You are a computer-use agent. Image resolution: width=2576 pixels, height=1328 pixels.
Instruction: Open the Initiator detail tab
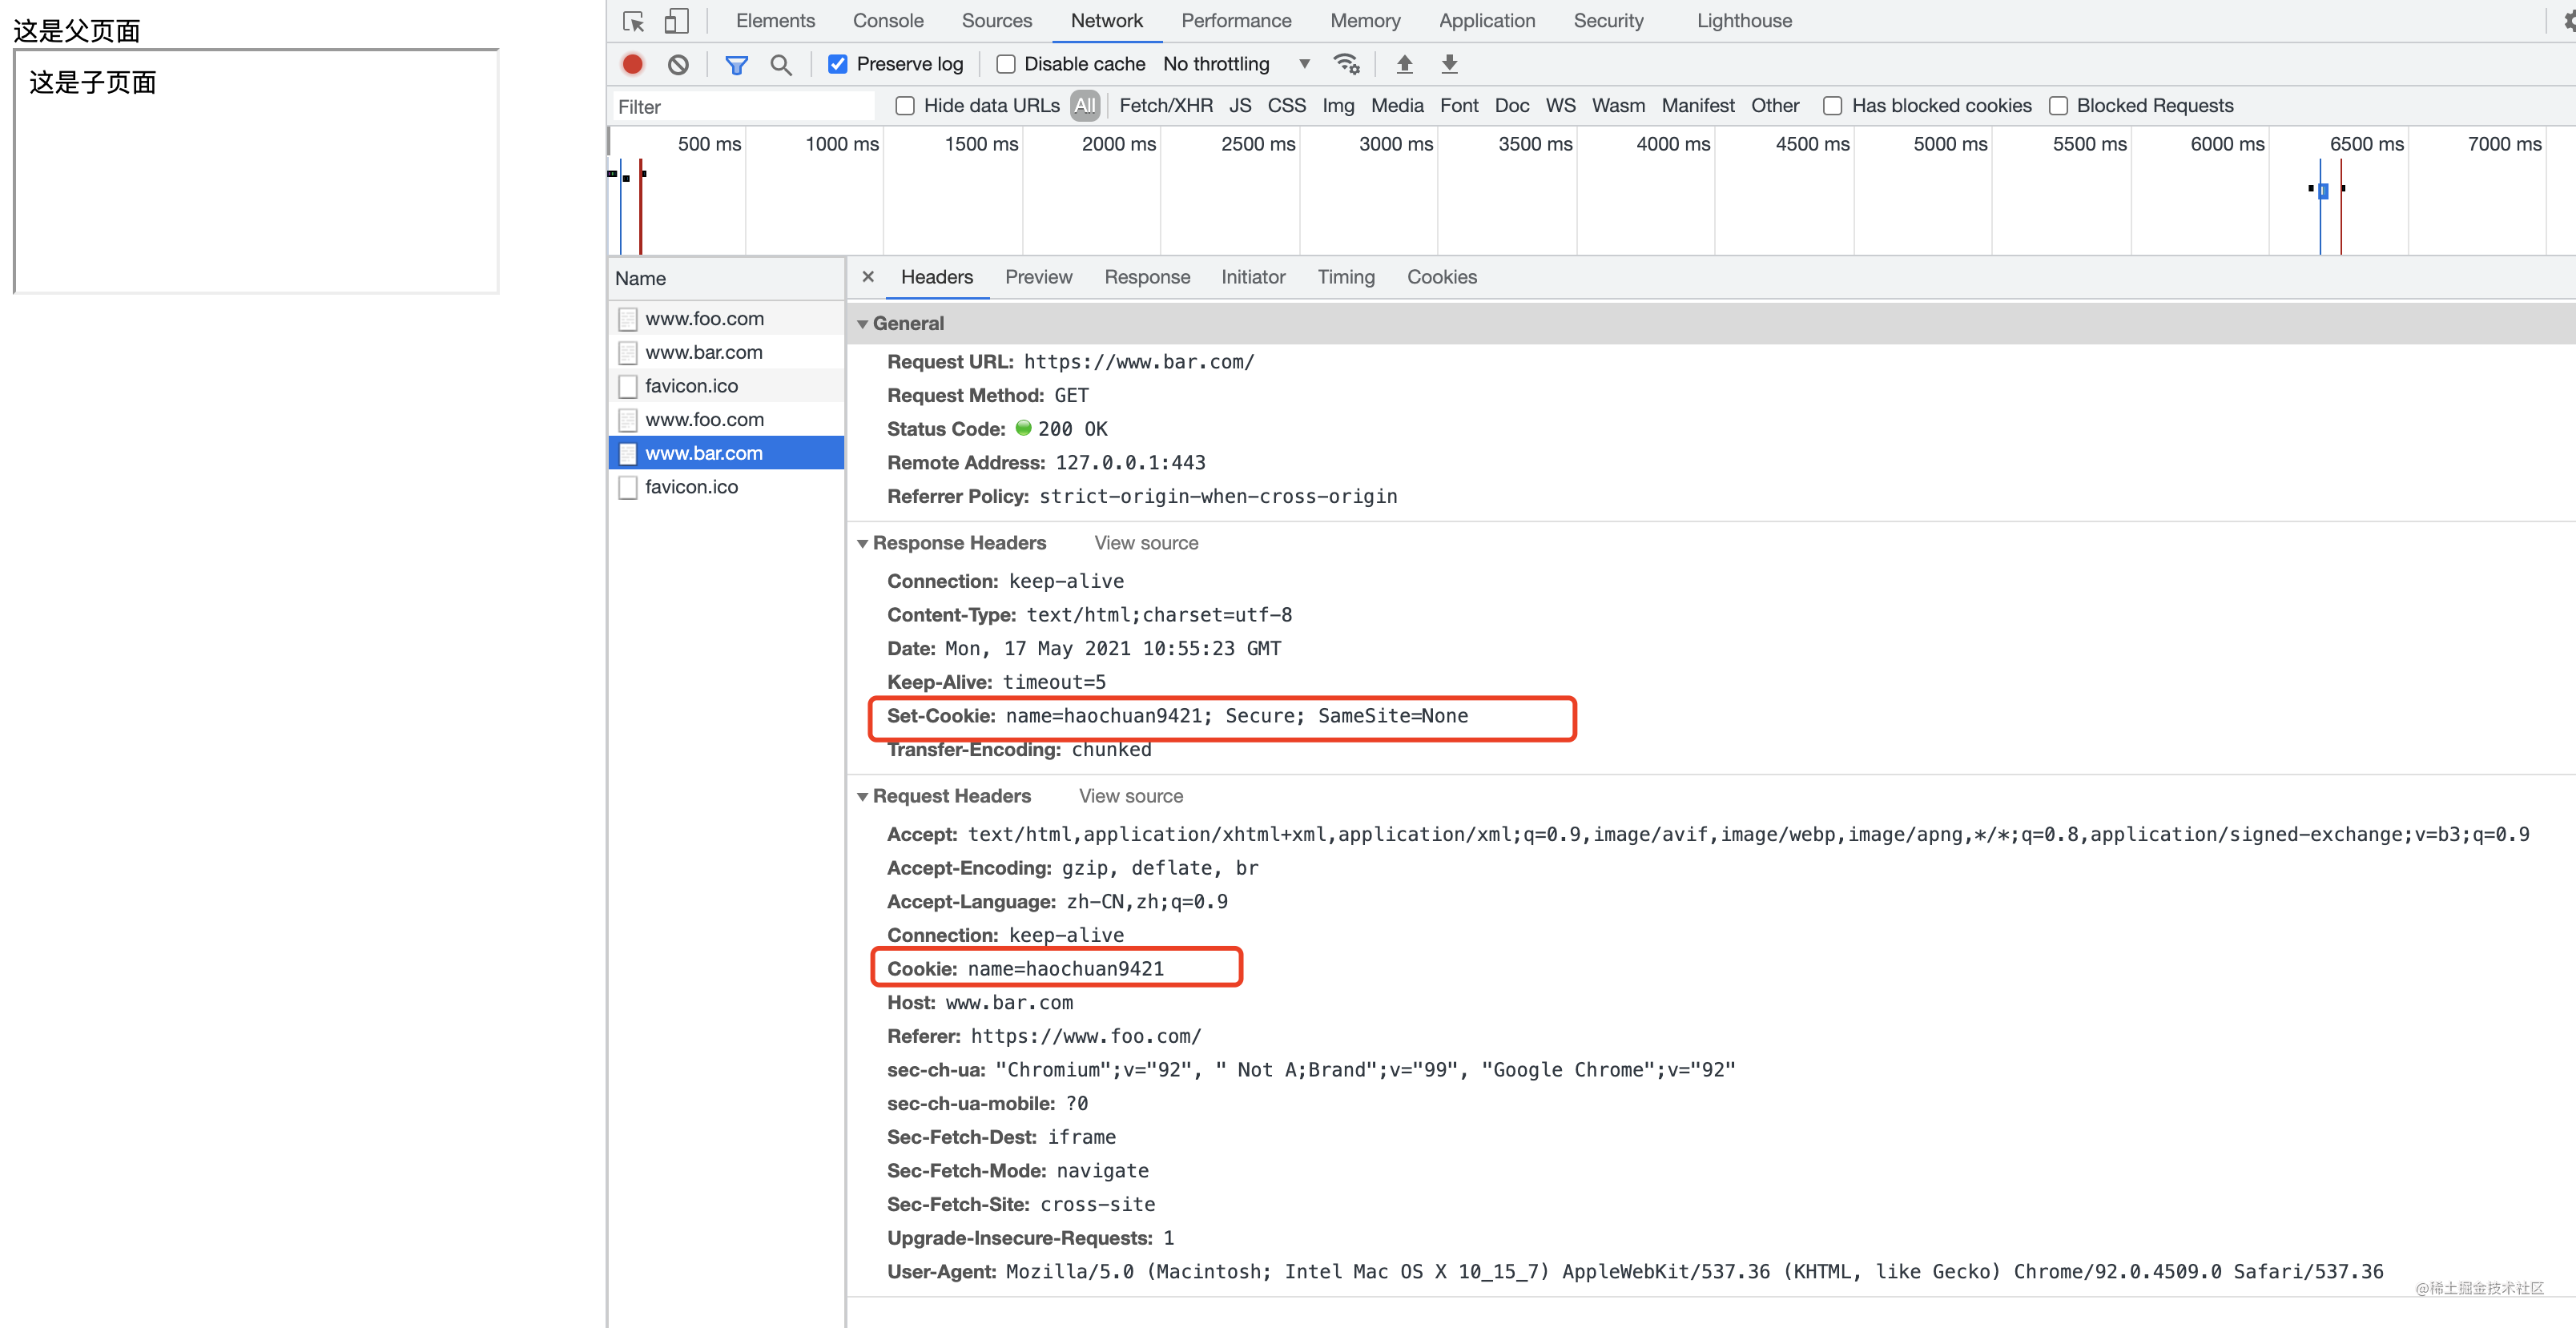click(1253, 277)
